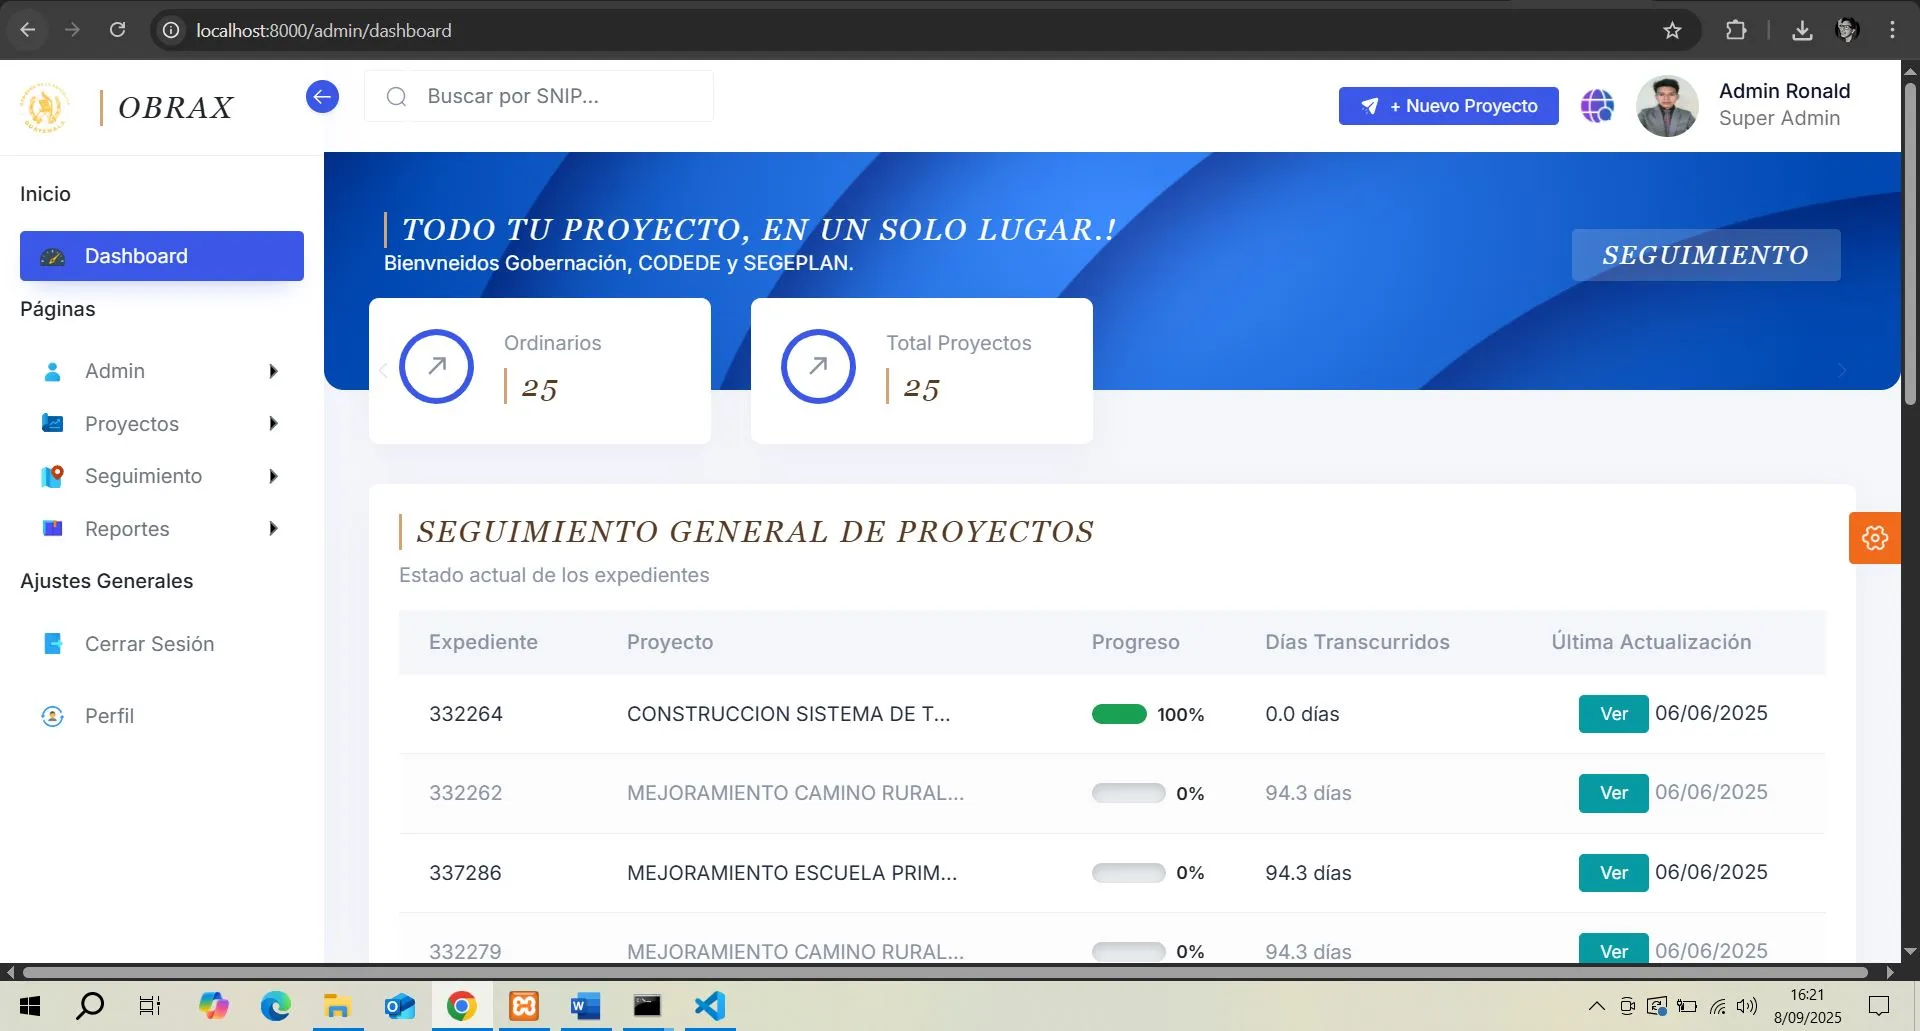Screen dimensions: 1920x1031
Task: Click the back arrow circle icon
Action: [x=322, y=96]
